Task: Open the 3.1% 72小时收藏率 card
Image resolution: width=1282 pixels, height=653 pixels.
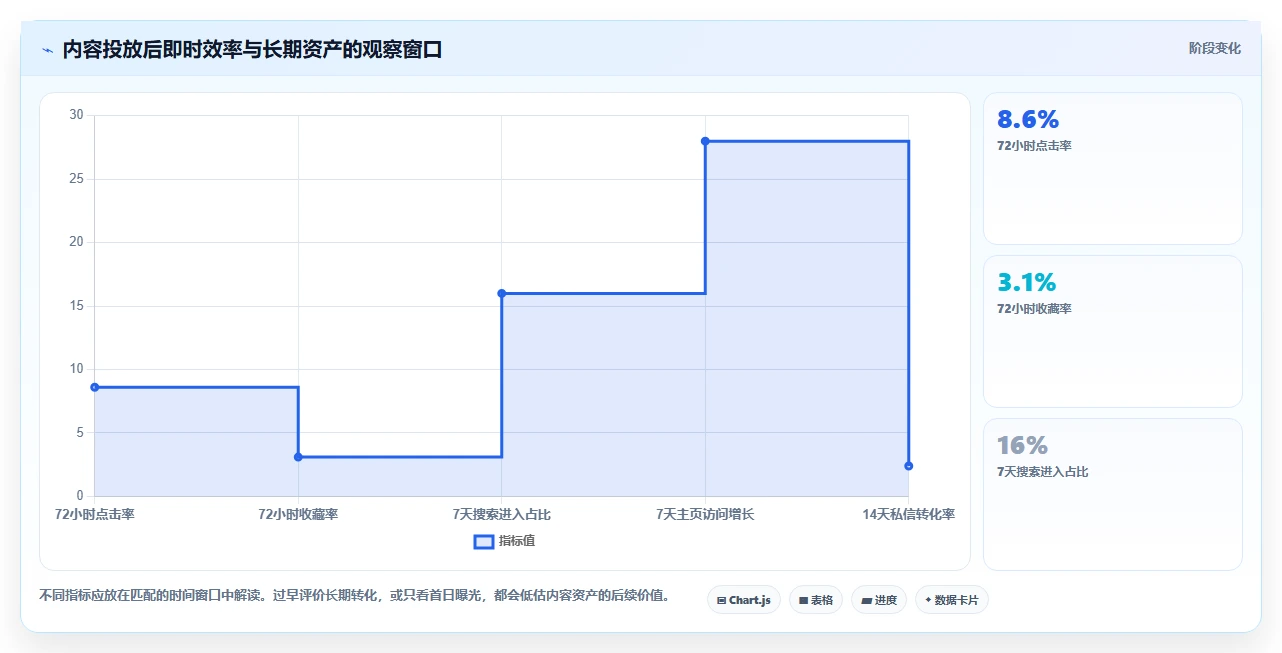Action: point(1113,332)
